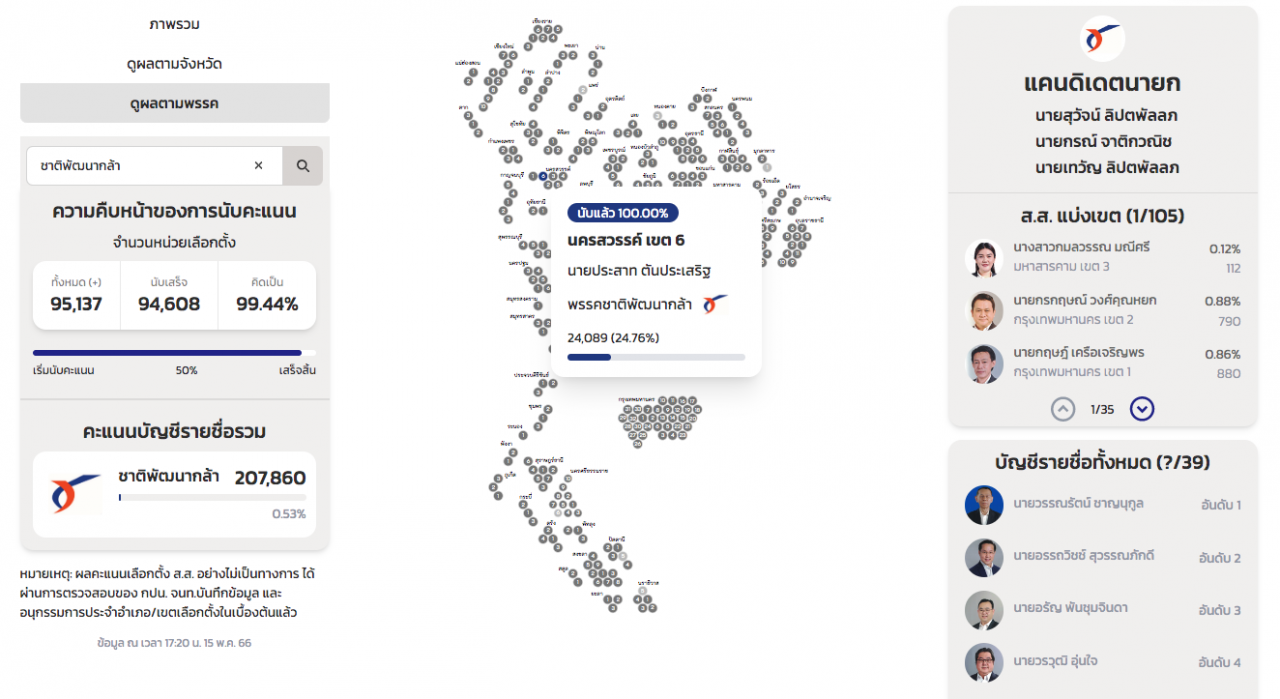
Task: Click นายกฤษฎ์ เครือเจริญพร candidate photo
Action: point(984,364)
